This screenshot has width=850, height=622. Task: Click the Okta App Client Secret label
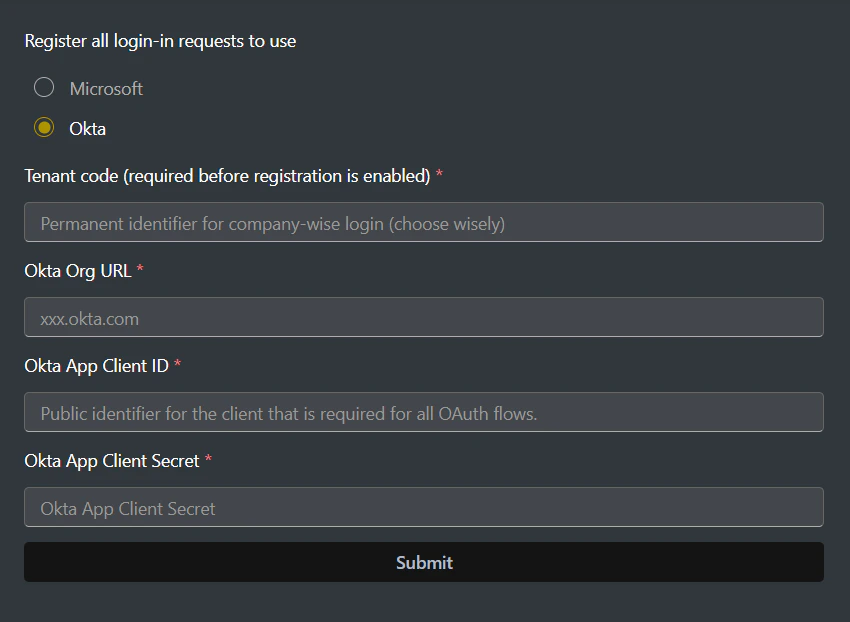pos(112,460)
